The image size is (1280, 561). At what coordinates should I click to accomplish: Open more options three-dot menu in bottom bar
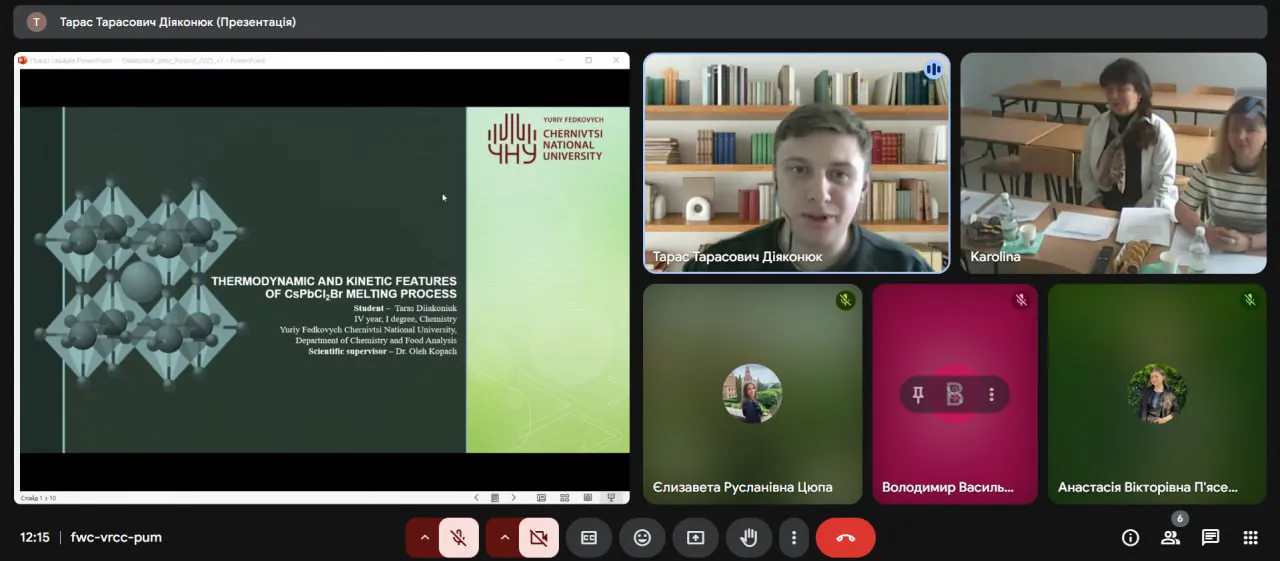(794, 538)
